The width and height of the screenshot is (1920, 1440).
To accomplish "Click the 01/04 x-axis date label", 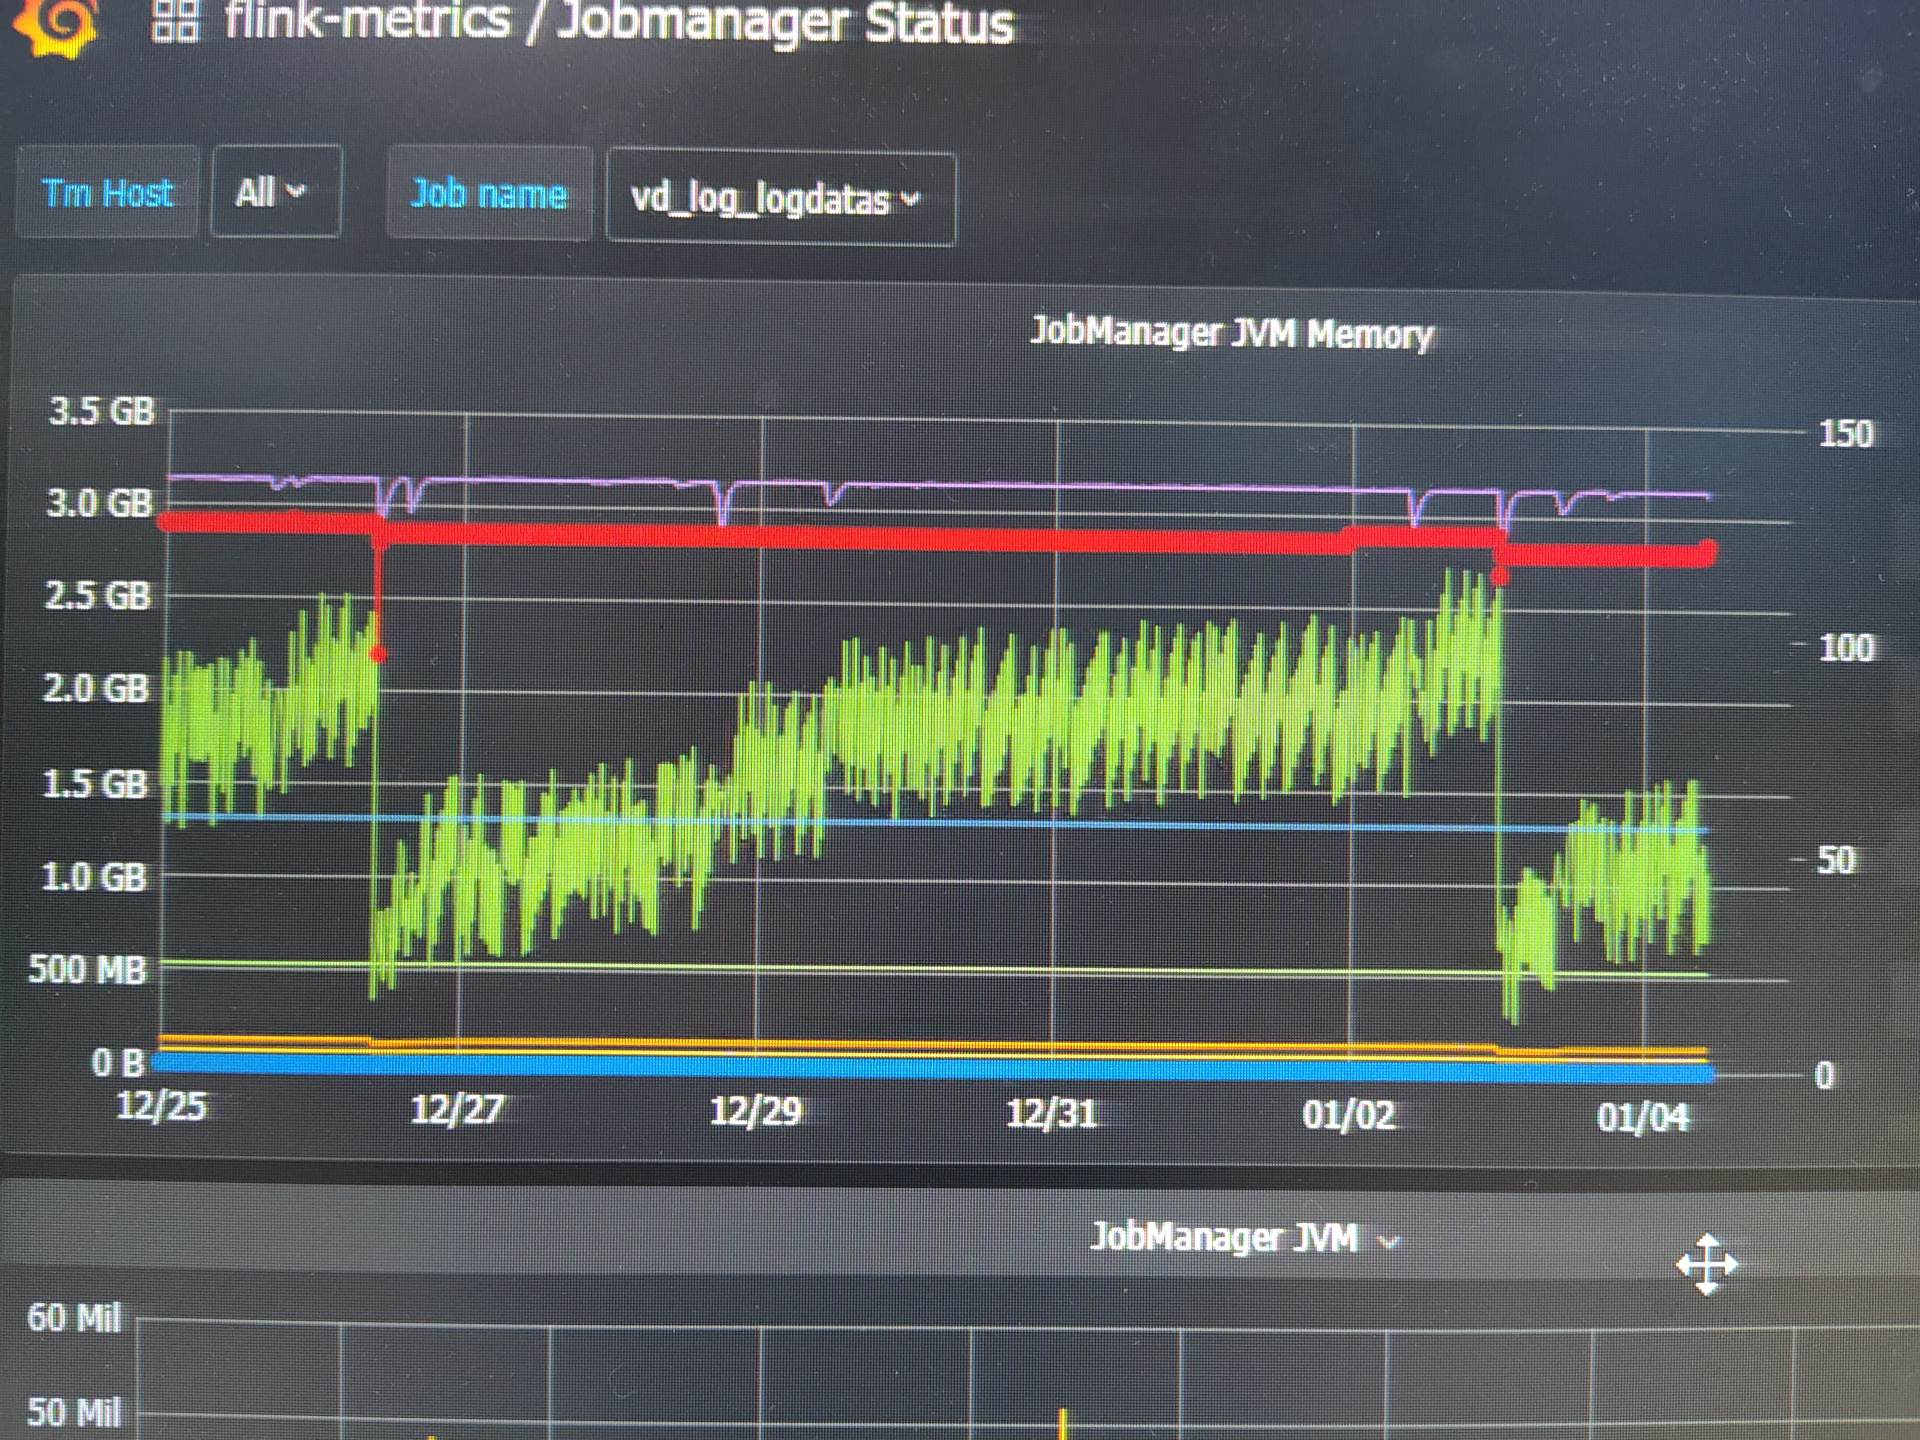I will click(1642, 1117).
